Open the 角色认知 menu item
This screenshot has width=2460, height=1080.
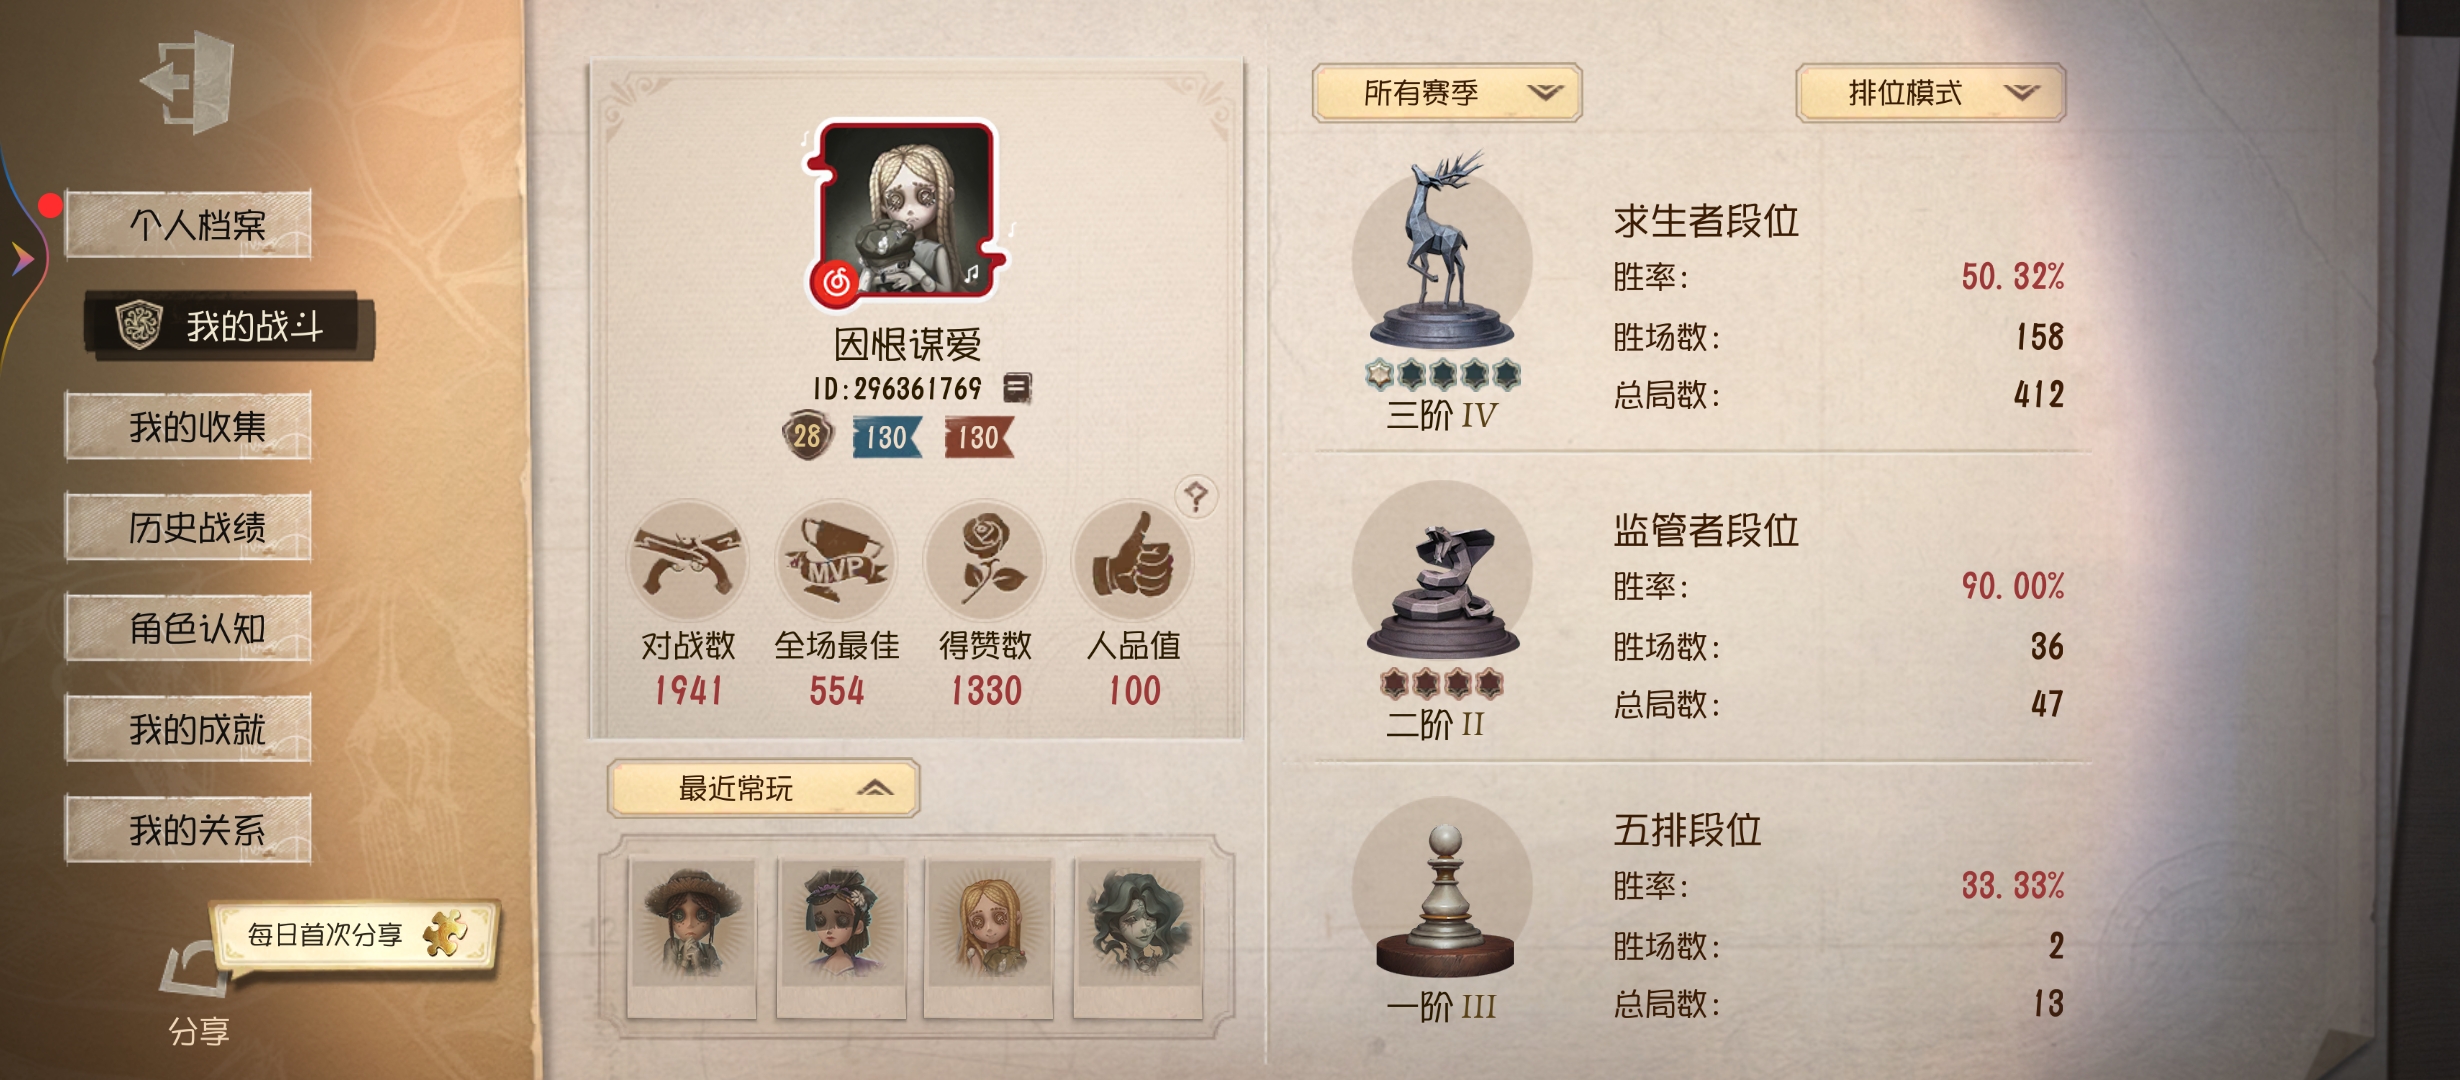[x=188, y=628]
